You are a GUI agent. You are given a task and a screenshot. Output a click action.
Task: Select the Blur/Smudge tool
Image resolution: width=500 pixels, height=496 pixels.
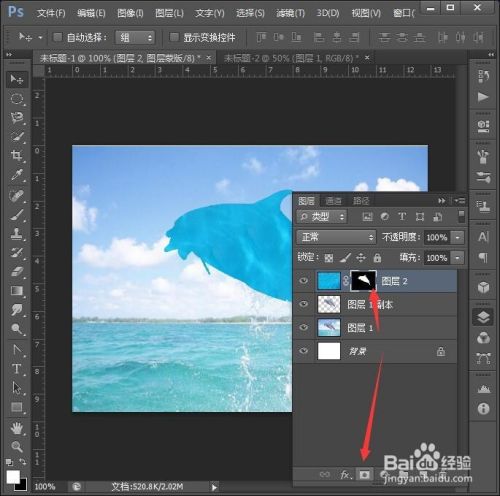[x=16, y=310]
